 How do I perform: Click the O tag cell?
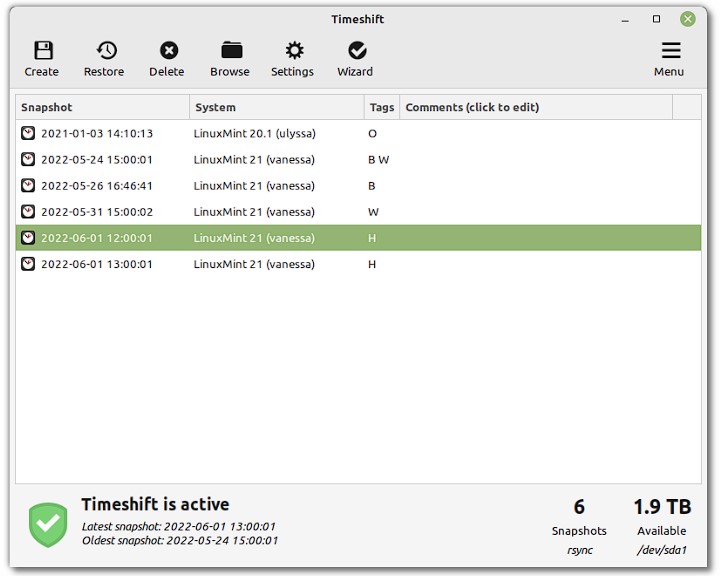coord(372,134)
